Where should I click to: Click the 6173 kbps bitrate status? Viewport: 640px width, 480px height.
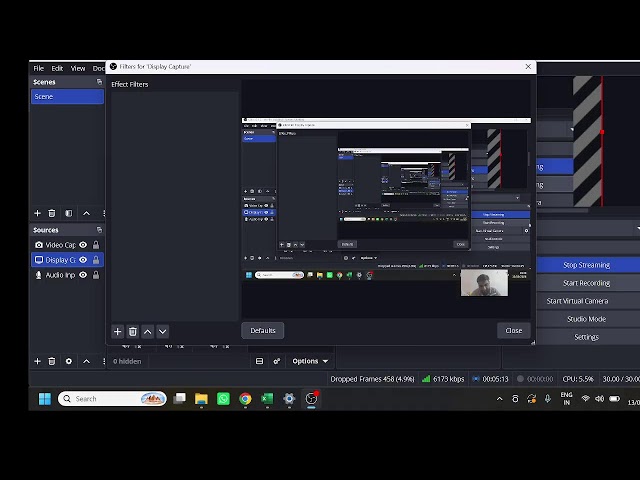[x=443, y=379]
